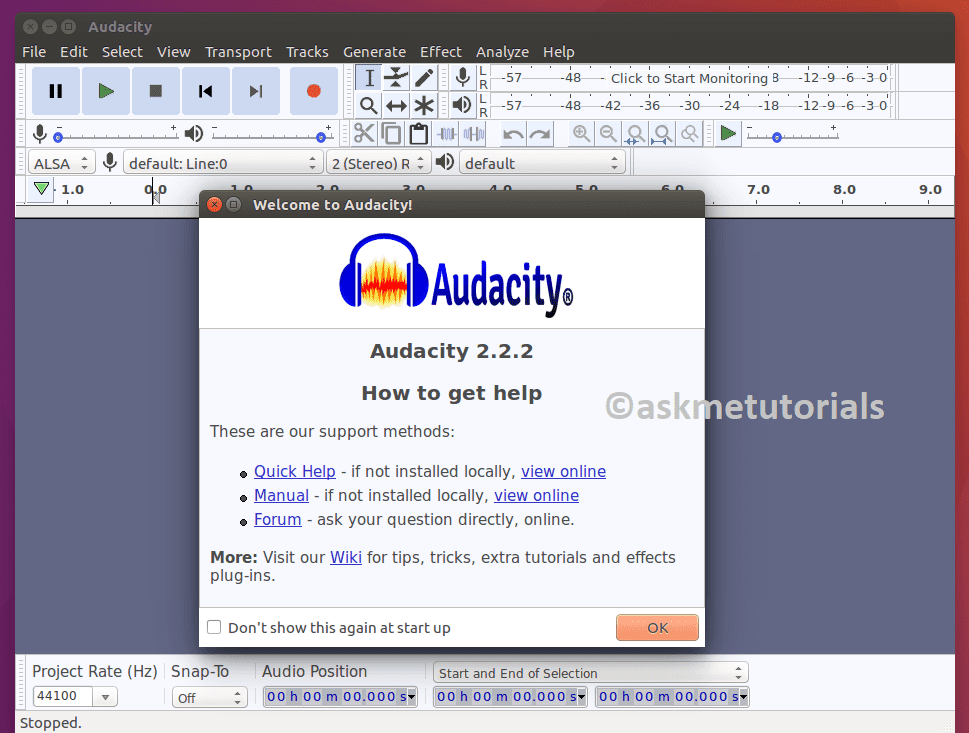This screenshot has width=969, height=733.
Task: Open the Edit menu
Action: (x=74, y=52)
